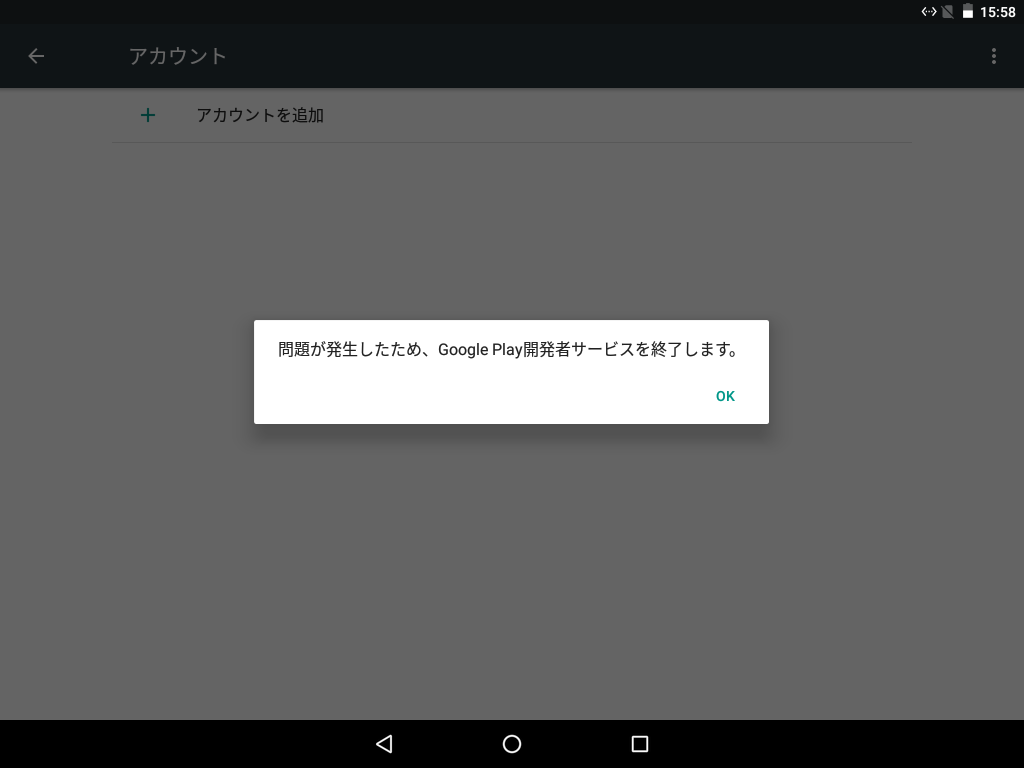Tap OK to dismiss the error dialog
Viewport: 1024px width, 768px height.
point(725,396)
